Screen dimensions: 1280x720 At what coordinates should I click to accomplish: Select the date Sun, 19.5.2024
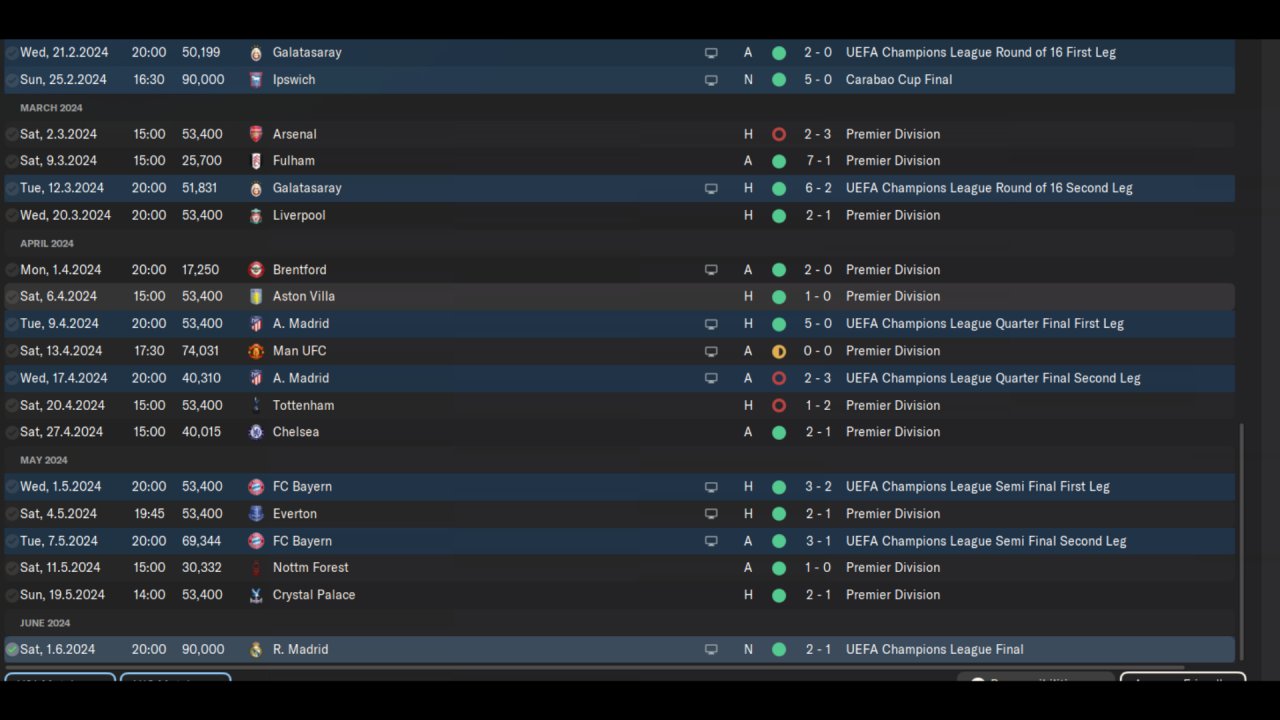coord(62,594)
